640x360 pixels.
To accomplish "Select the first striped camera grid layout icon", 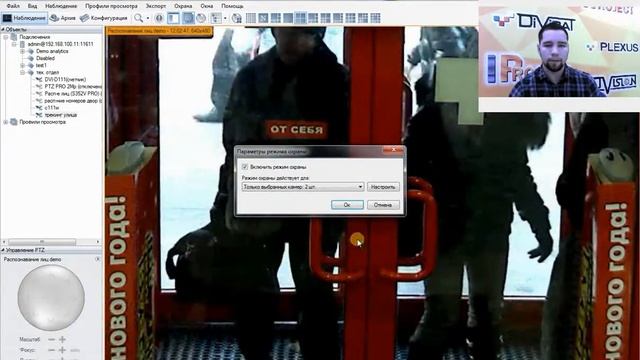I will point(251,18).
